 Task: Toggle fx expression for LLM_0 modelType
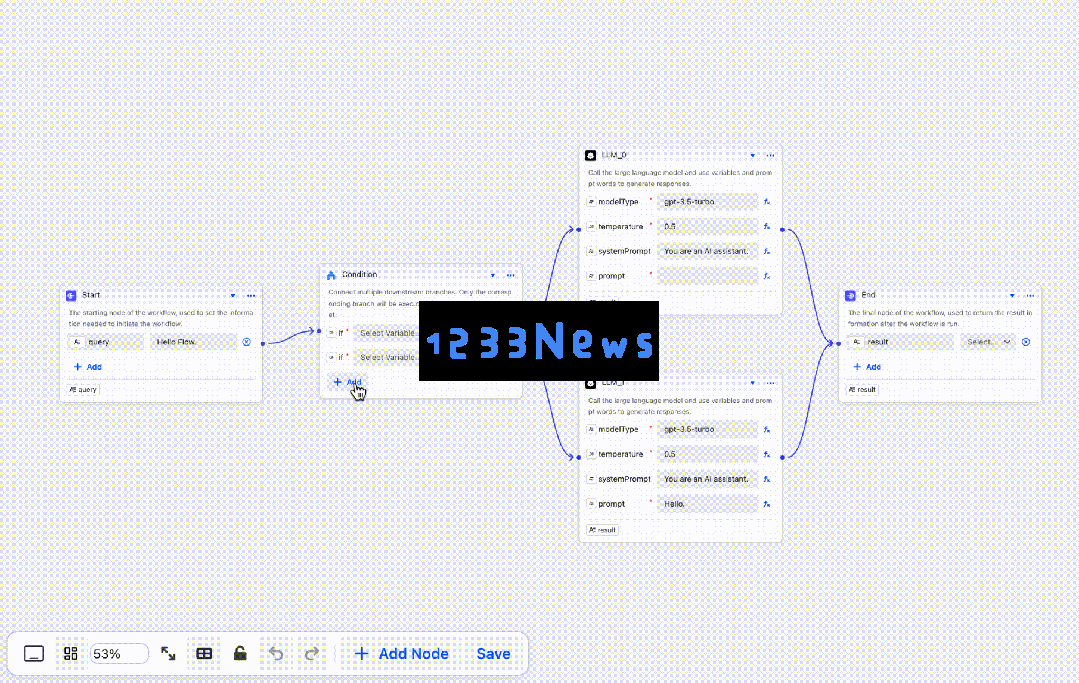(767, 202)
